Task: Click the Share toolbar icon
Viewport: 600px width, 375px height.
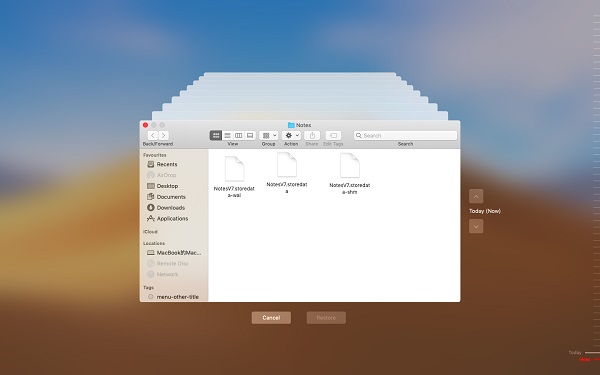Action: [312, 135]
